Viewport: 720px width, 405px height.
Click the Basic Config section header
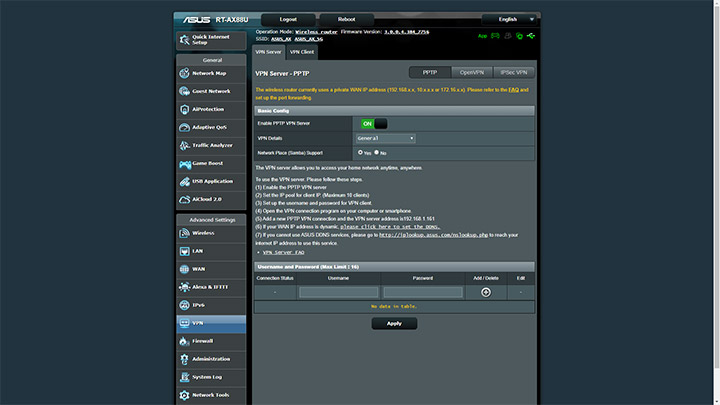tap(394, 111)
